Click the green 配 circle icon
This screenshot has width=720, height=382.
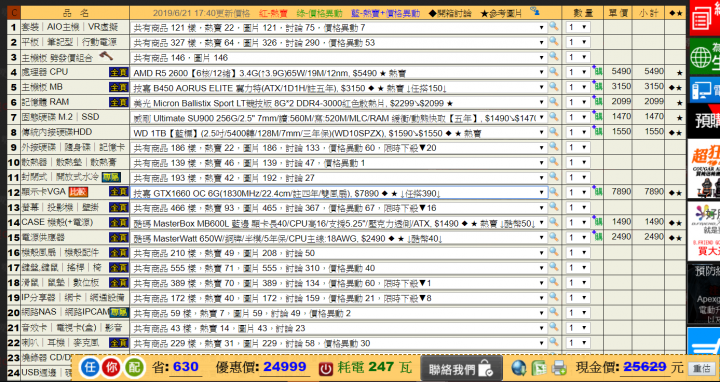click(133, 368)
